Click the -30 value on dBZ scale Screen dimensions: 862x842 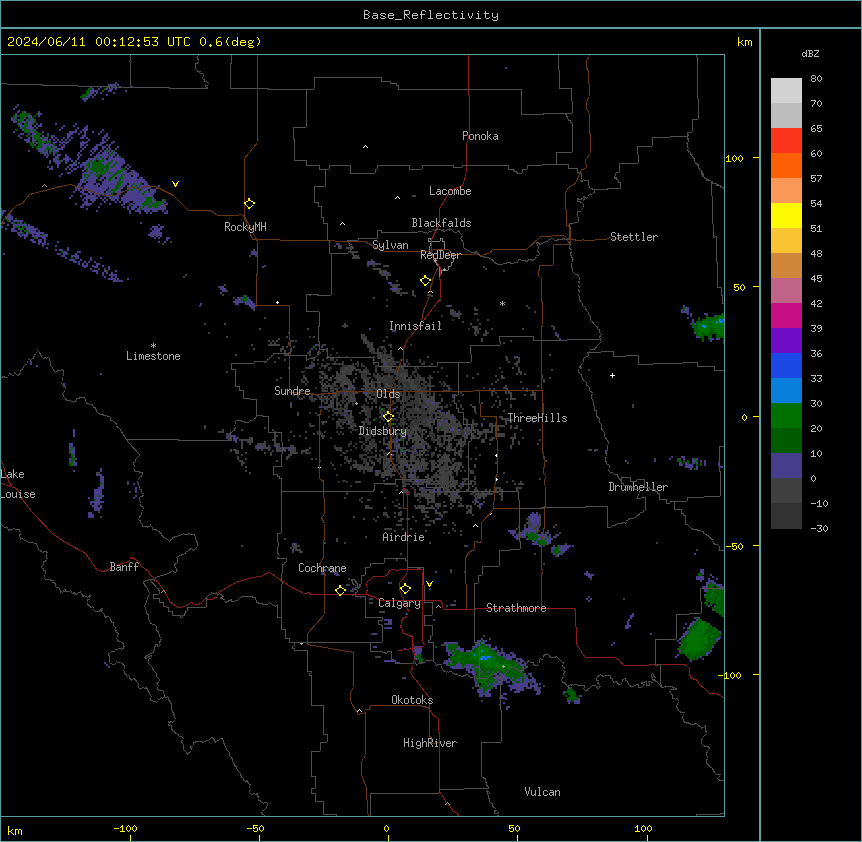[819, 528]
